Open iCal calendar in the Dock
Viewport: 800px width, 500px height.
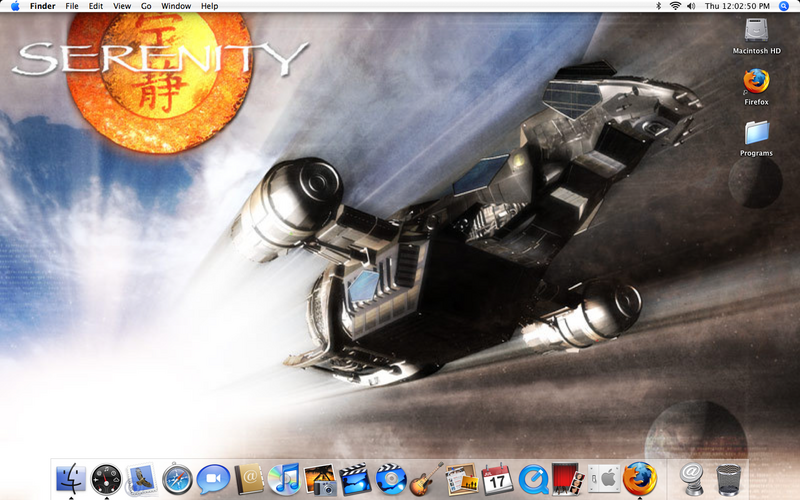pyautogui.click(x=496, y=479)
